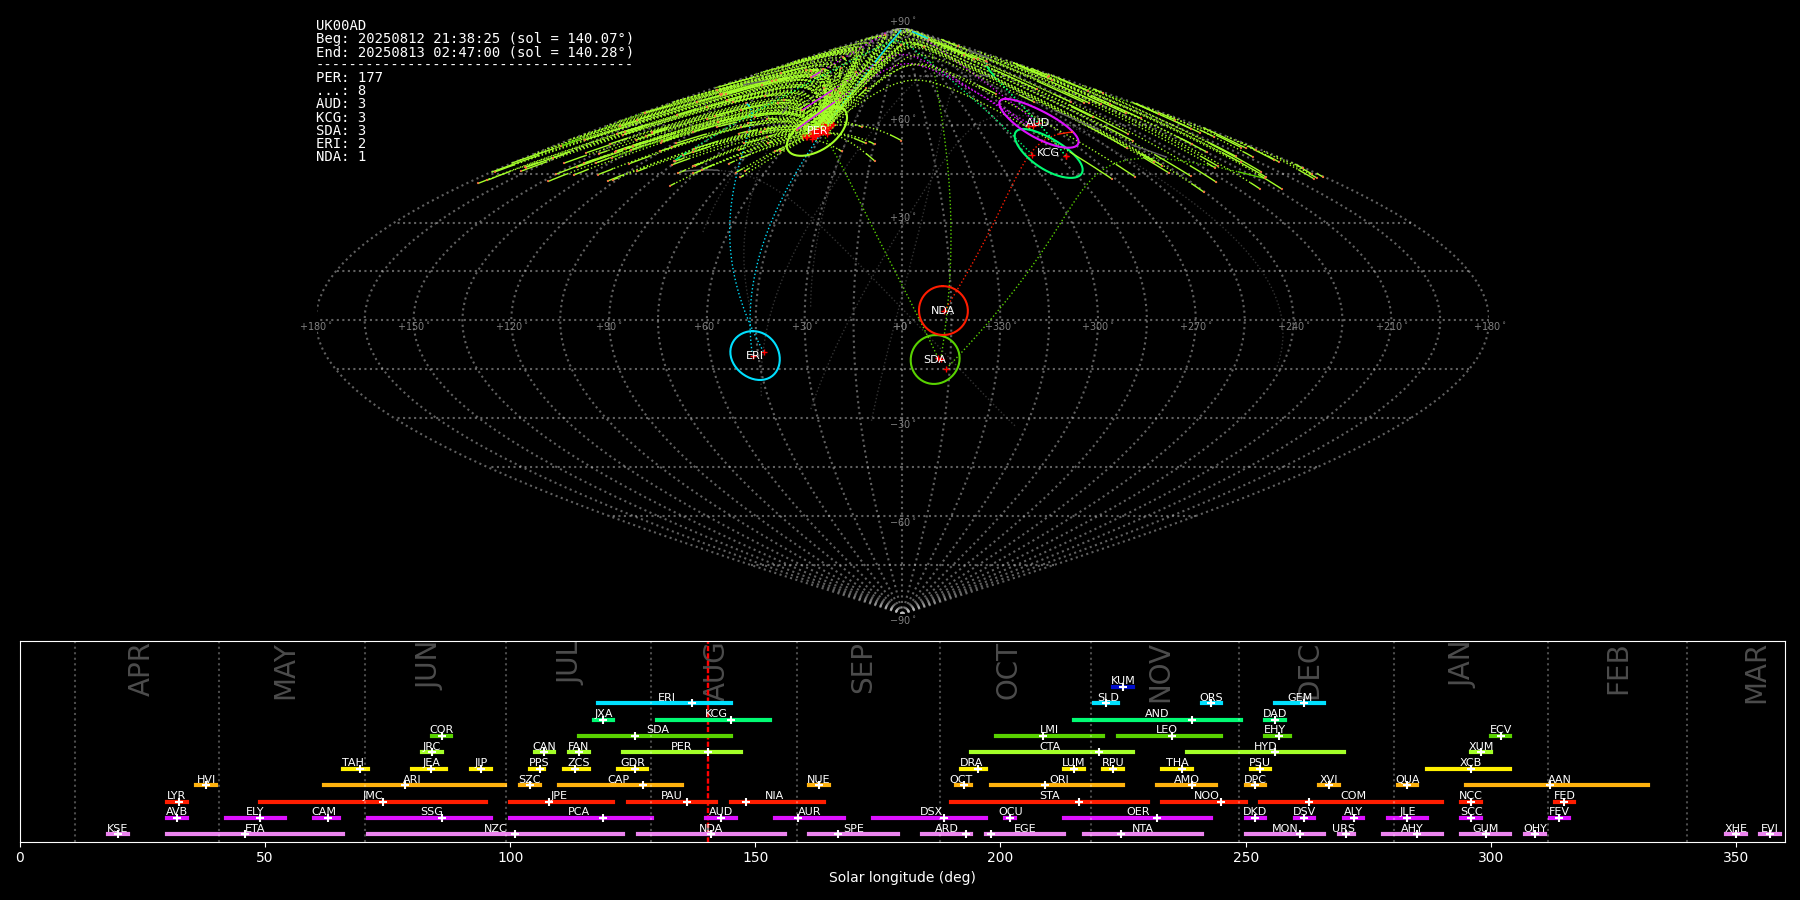
Task: Click the PCA shower bar in timeline
Action: tap(580, 818)
